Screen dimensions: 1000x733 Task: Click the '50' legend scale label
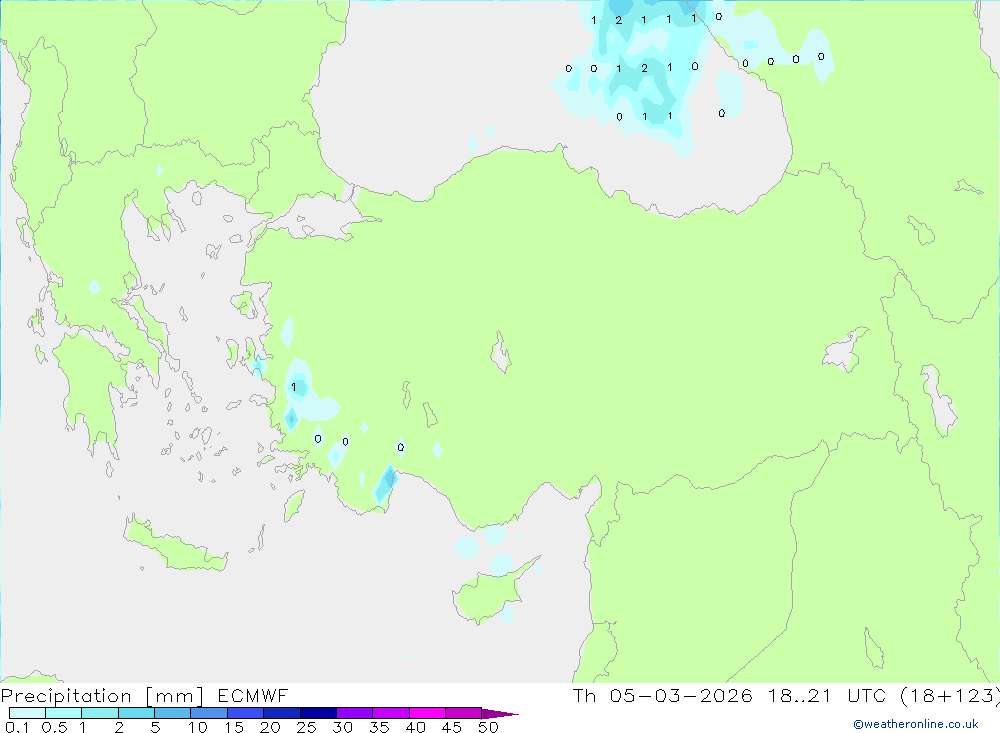(x=488, y=727)
